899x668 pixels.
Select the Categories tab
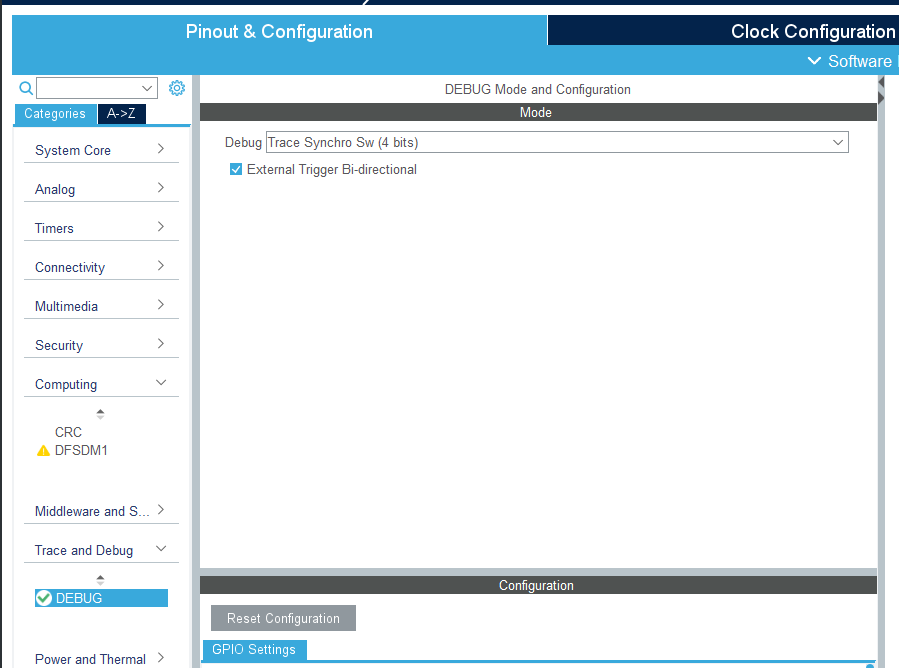click(55, 114)
